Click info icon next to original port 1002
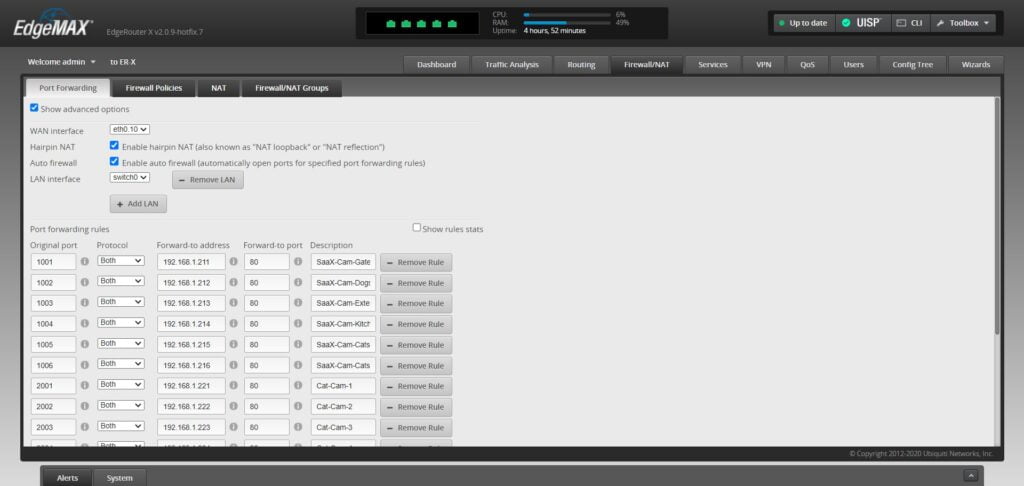This screenshot has width=1024, height=486. (84, 282)
